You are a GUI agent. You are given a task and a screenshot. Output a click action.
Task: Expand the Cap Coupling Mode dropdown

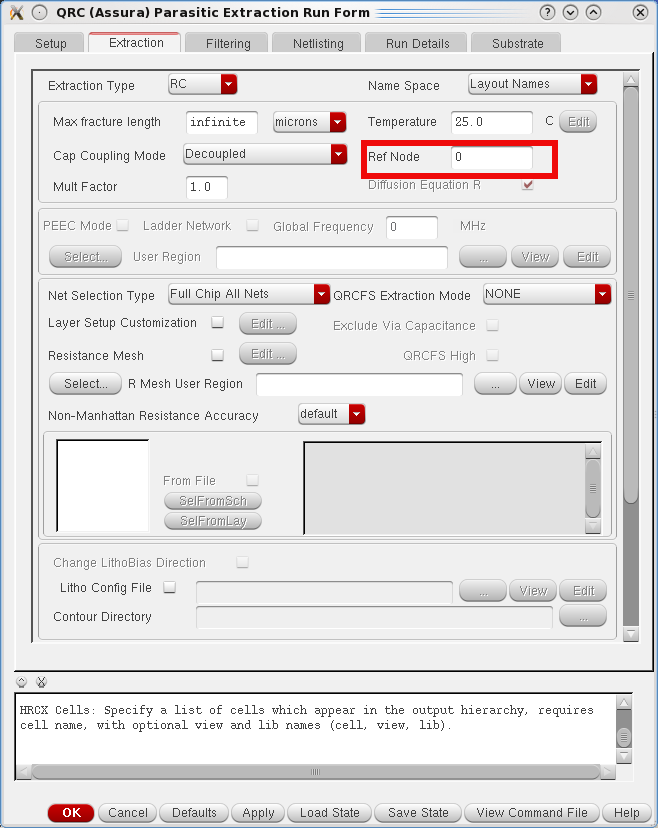tap(265, 154)
